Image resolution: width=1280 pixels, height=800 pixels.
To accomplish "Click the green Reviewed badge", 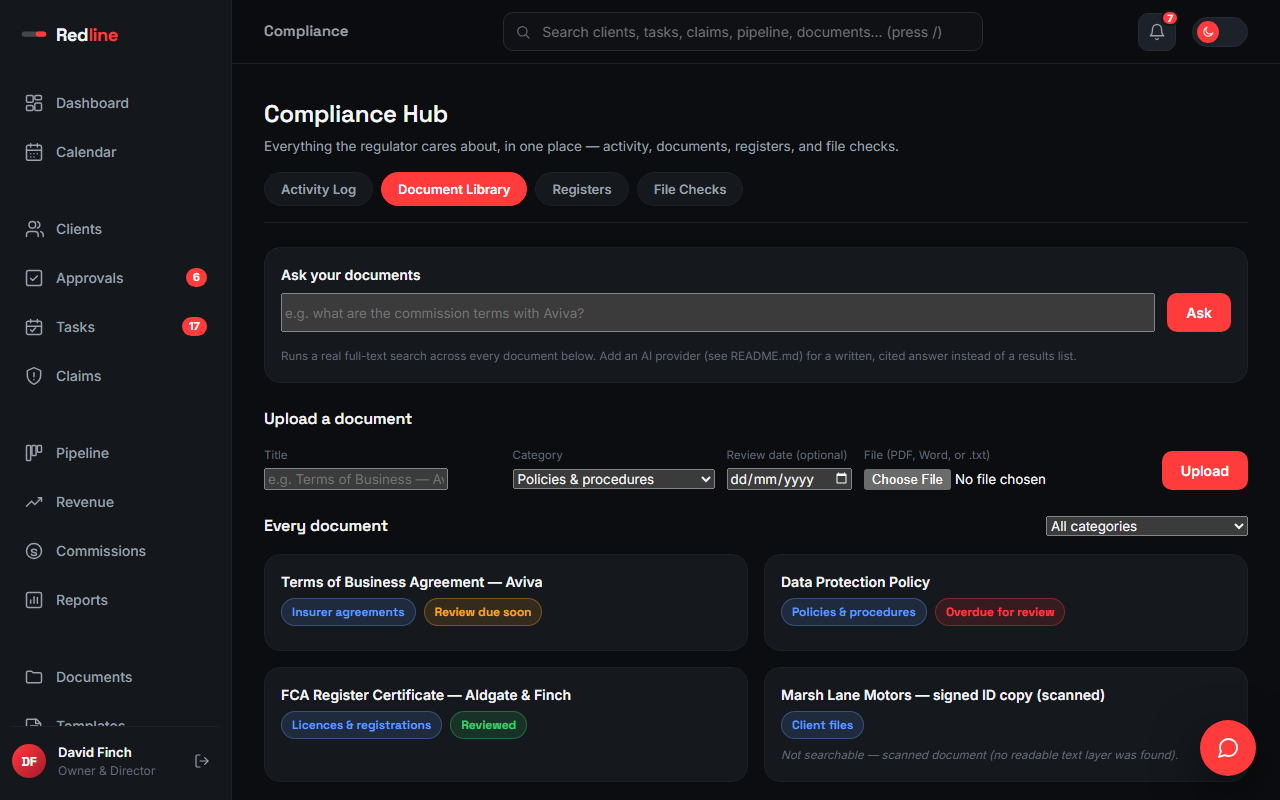I will coord(488,725).
